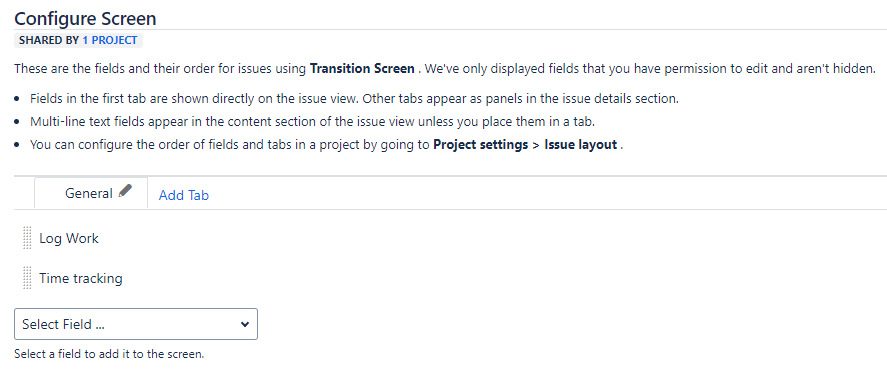The height and width of the screenshot is (381, 887).
Task: Click Add Tab to create a tab
Action: 183,196
